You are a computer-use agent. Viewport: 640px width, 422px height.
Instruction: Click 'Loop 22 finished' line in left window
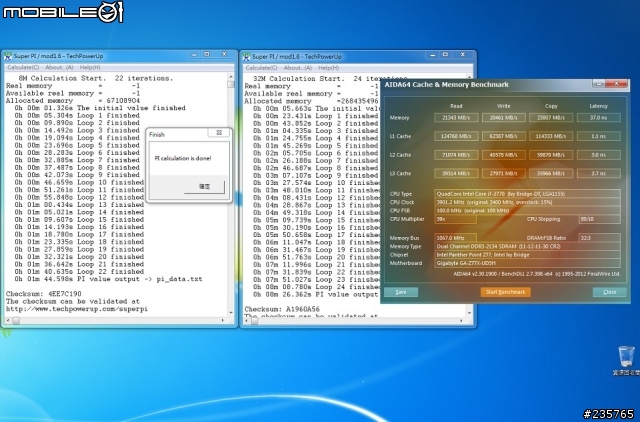tap(79, 272)
